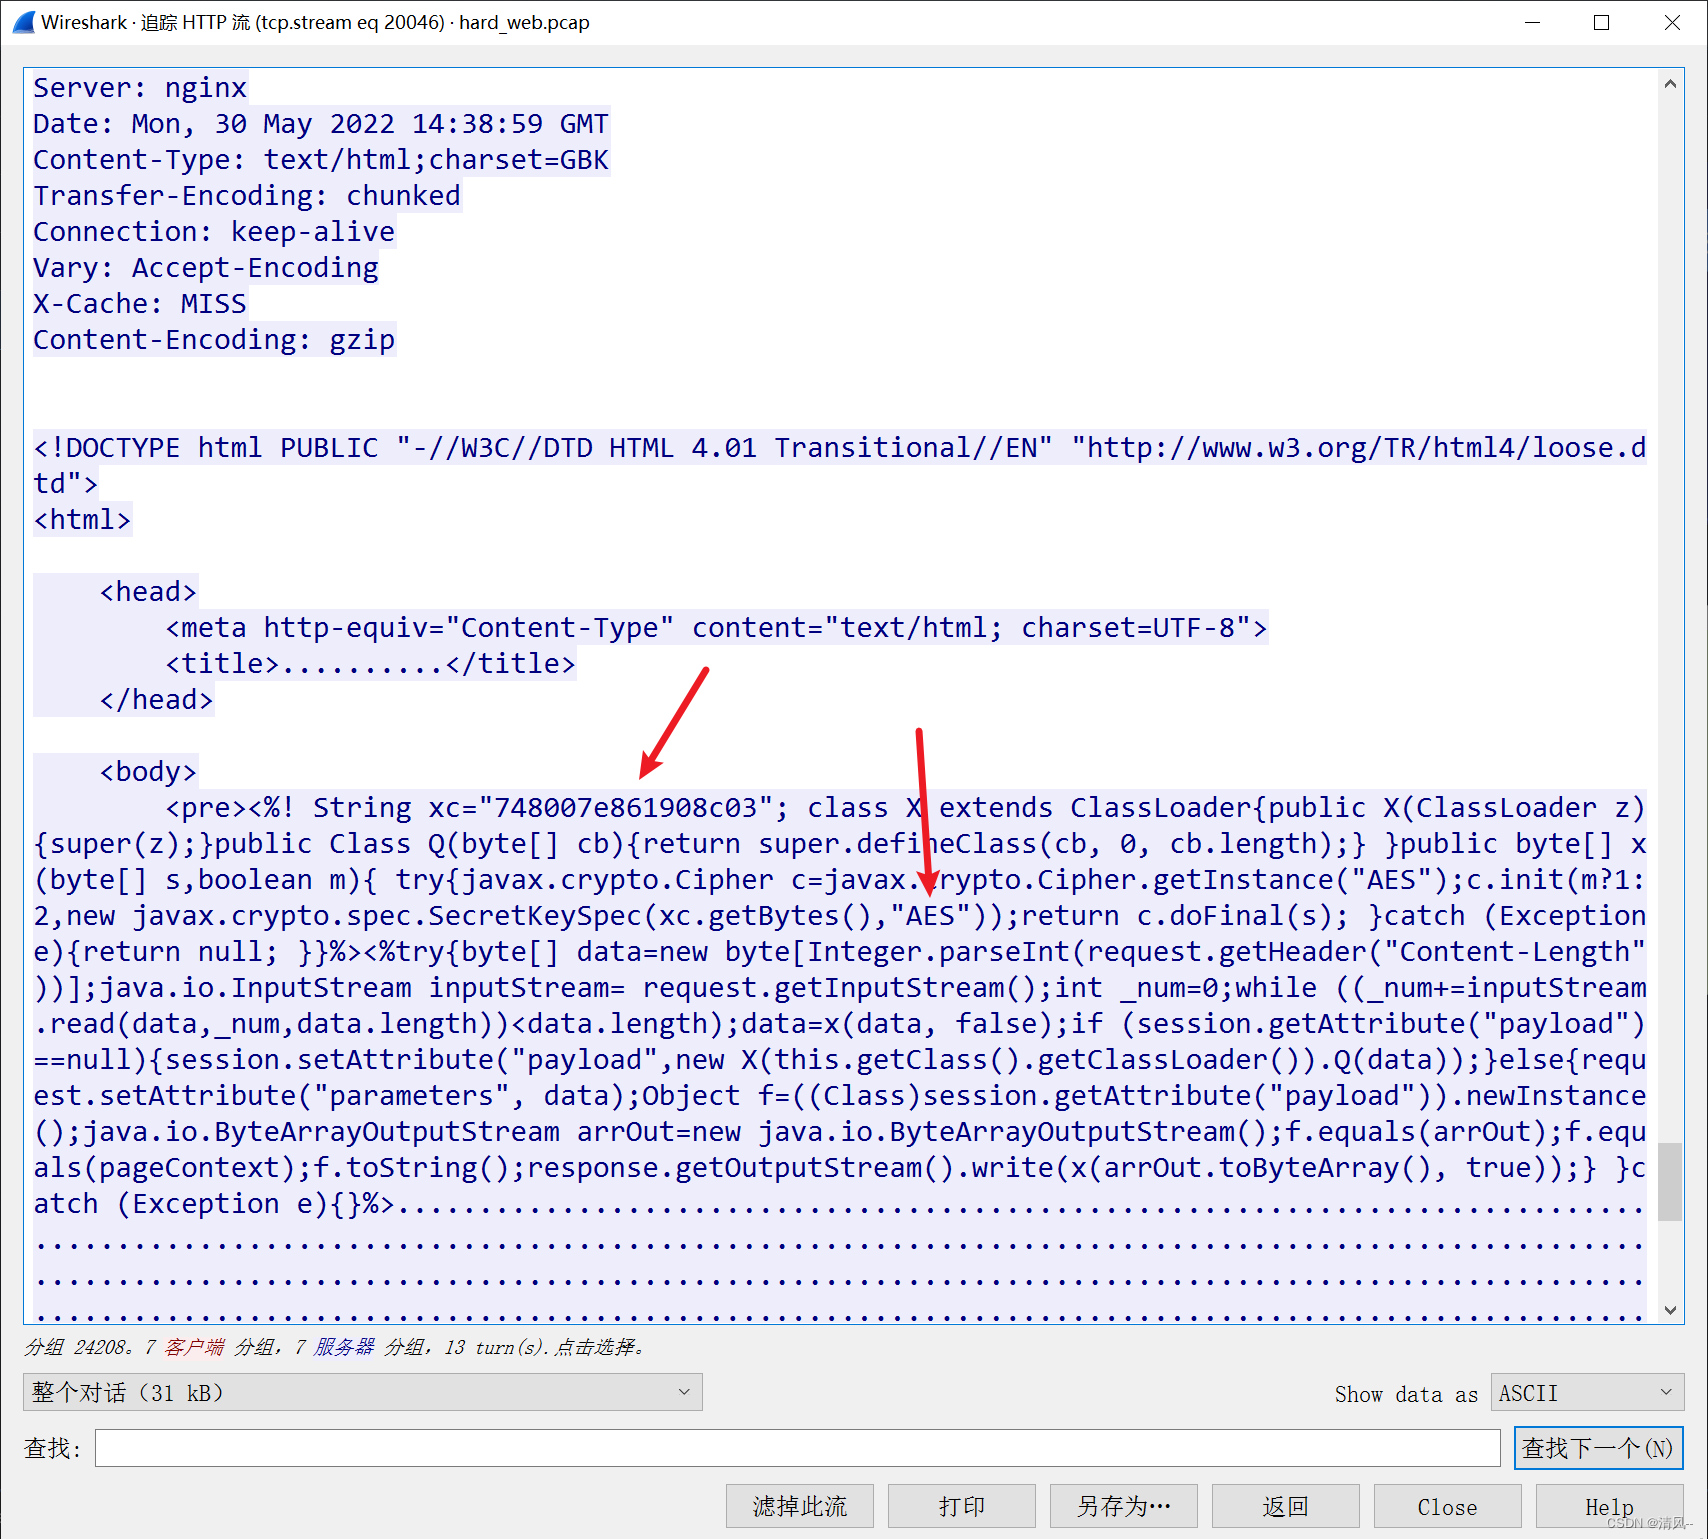Click the scrollbar down arrow
The width and height of the screenshot is (1708, 1539).
click(1670, 1309)
